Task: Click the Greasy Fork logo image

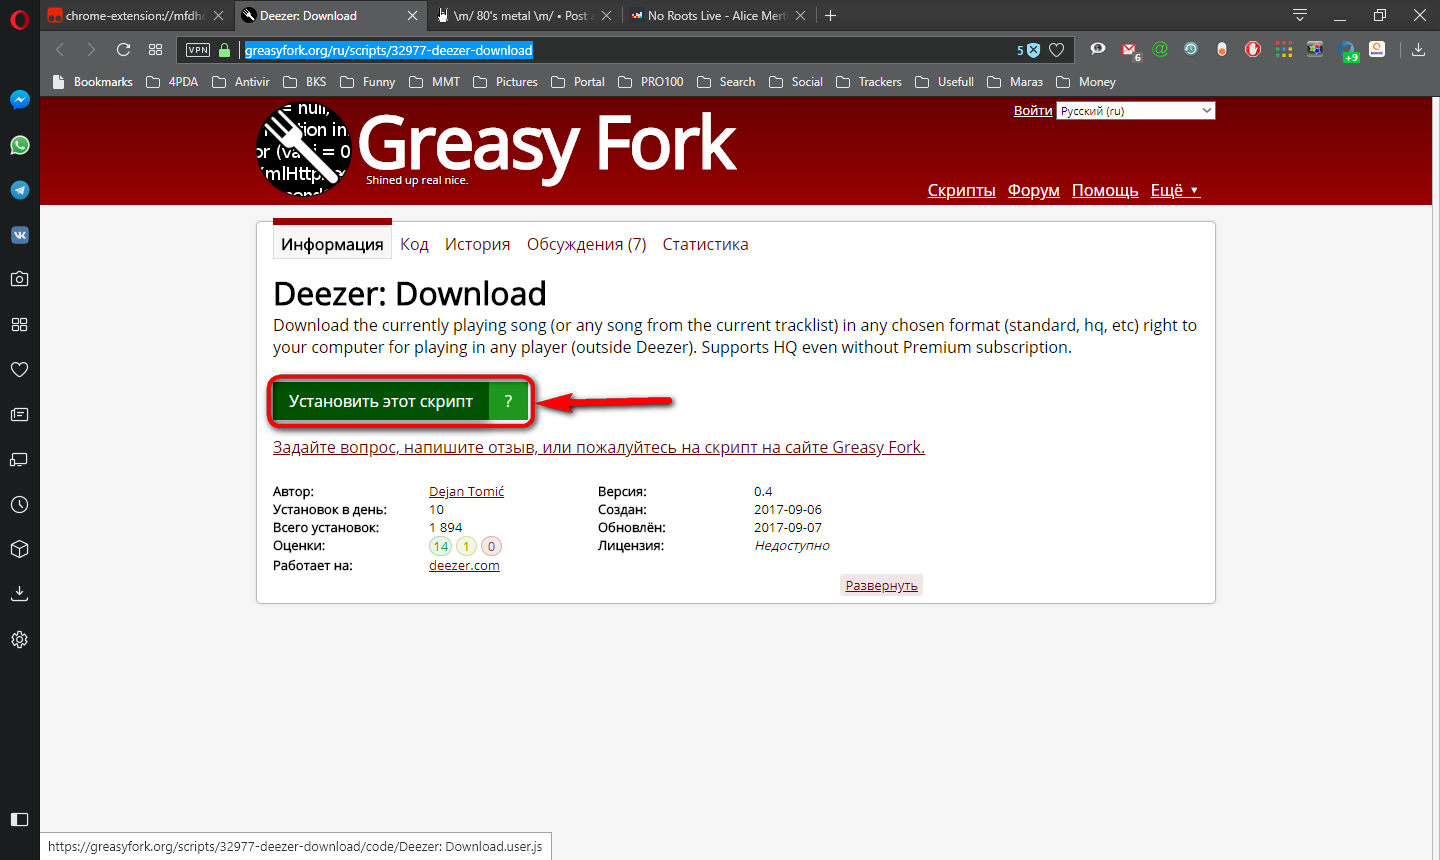Action: (x=304, y=150)
